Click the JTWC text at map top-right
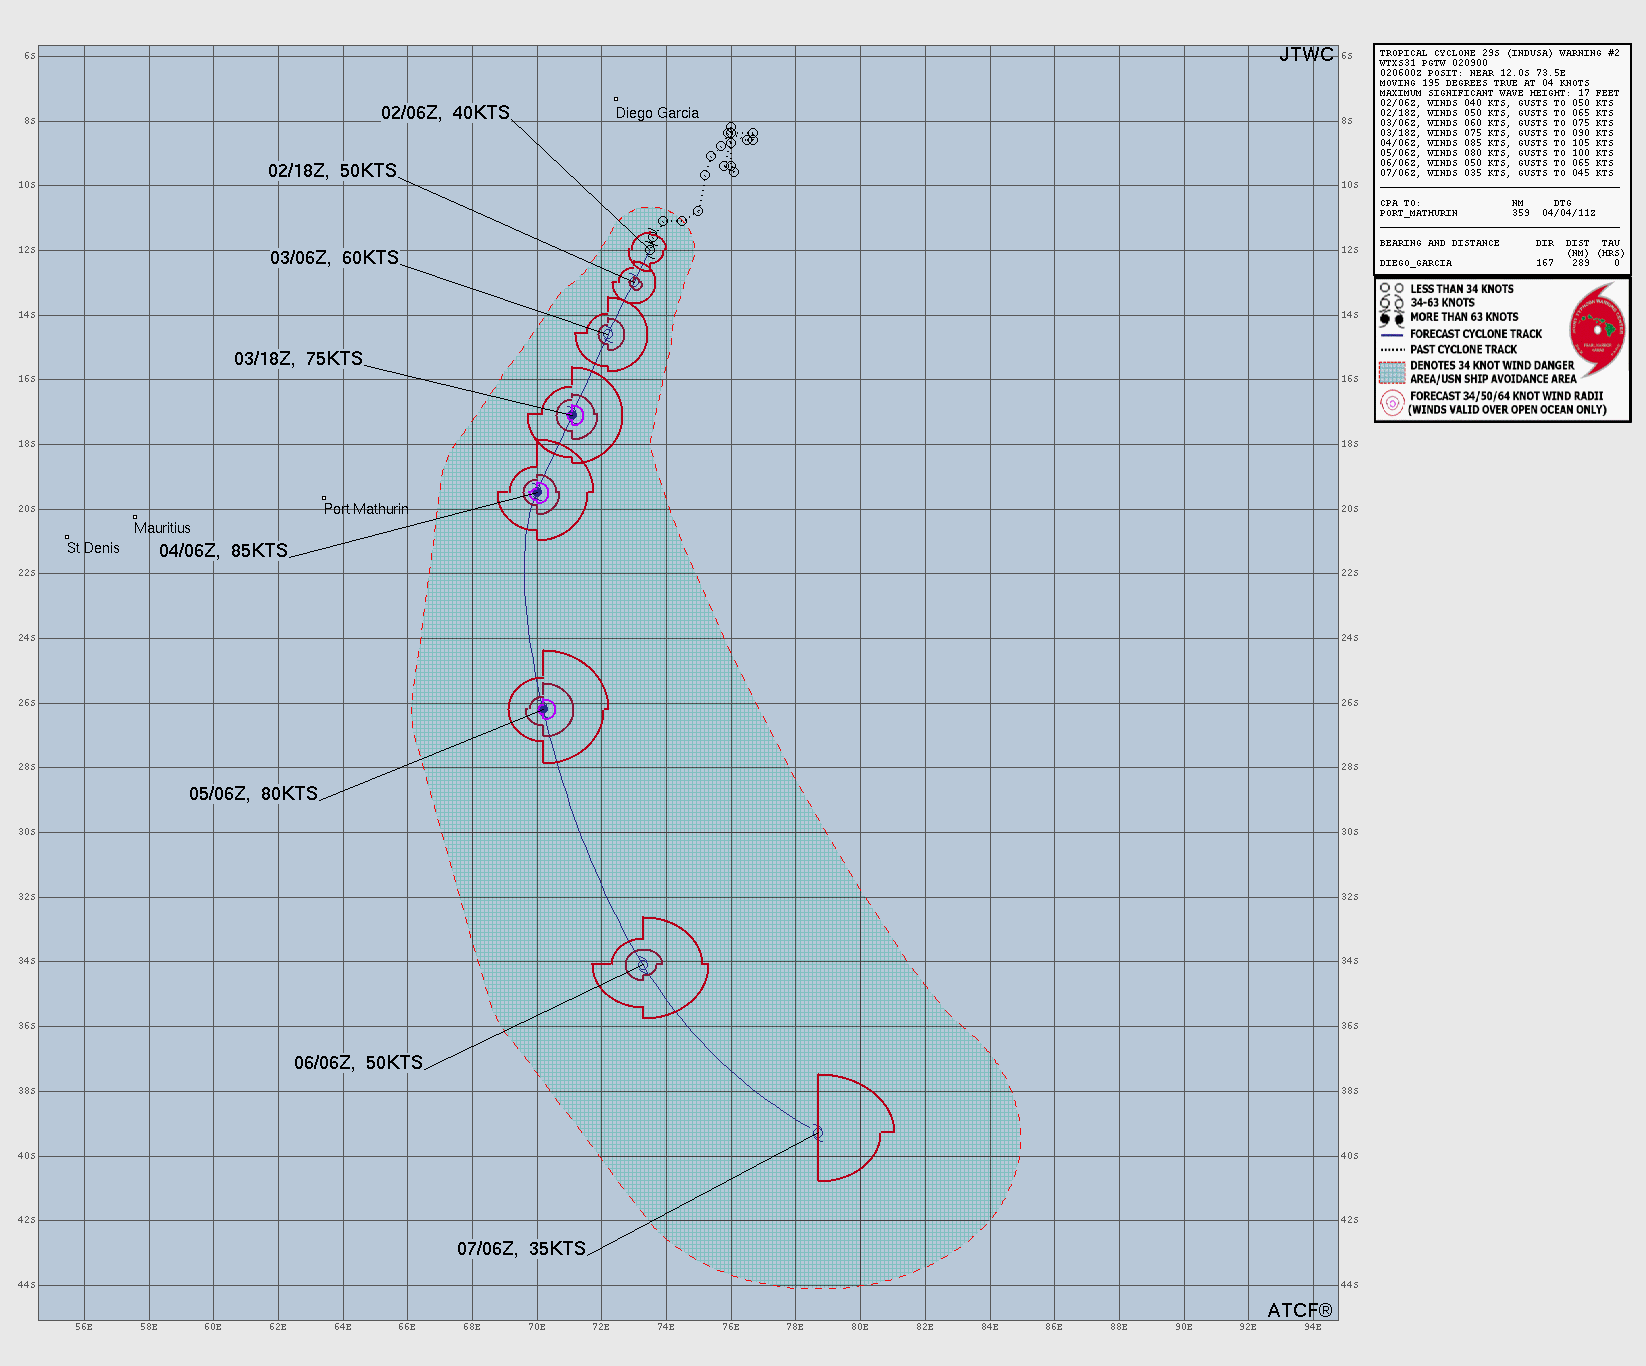Viewport: 1646px width, 1366px height. point(1306,55)
